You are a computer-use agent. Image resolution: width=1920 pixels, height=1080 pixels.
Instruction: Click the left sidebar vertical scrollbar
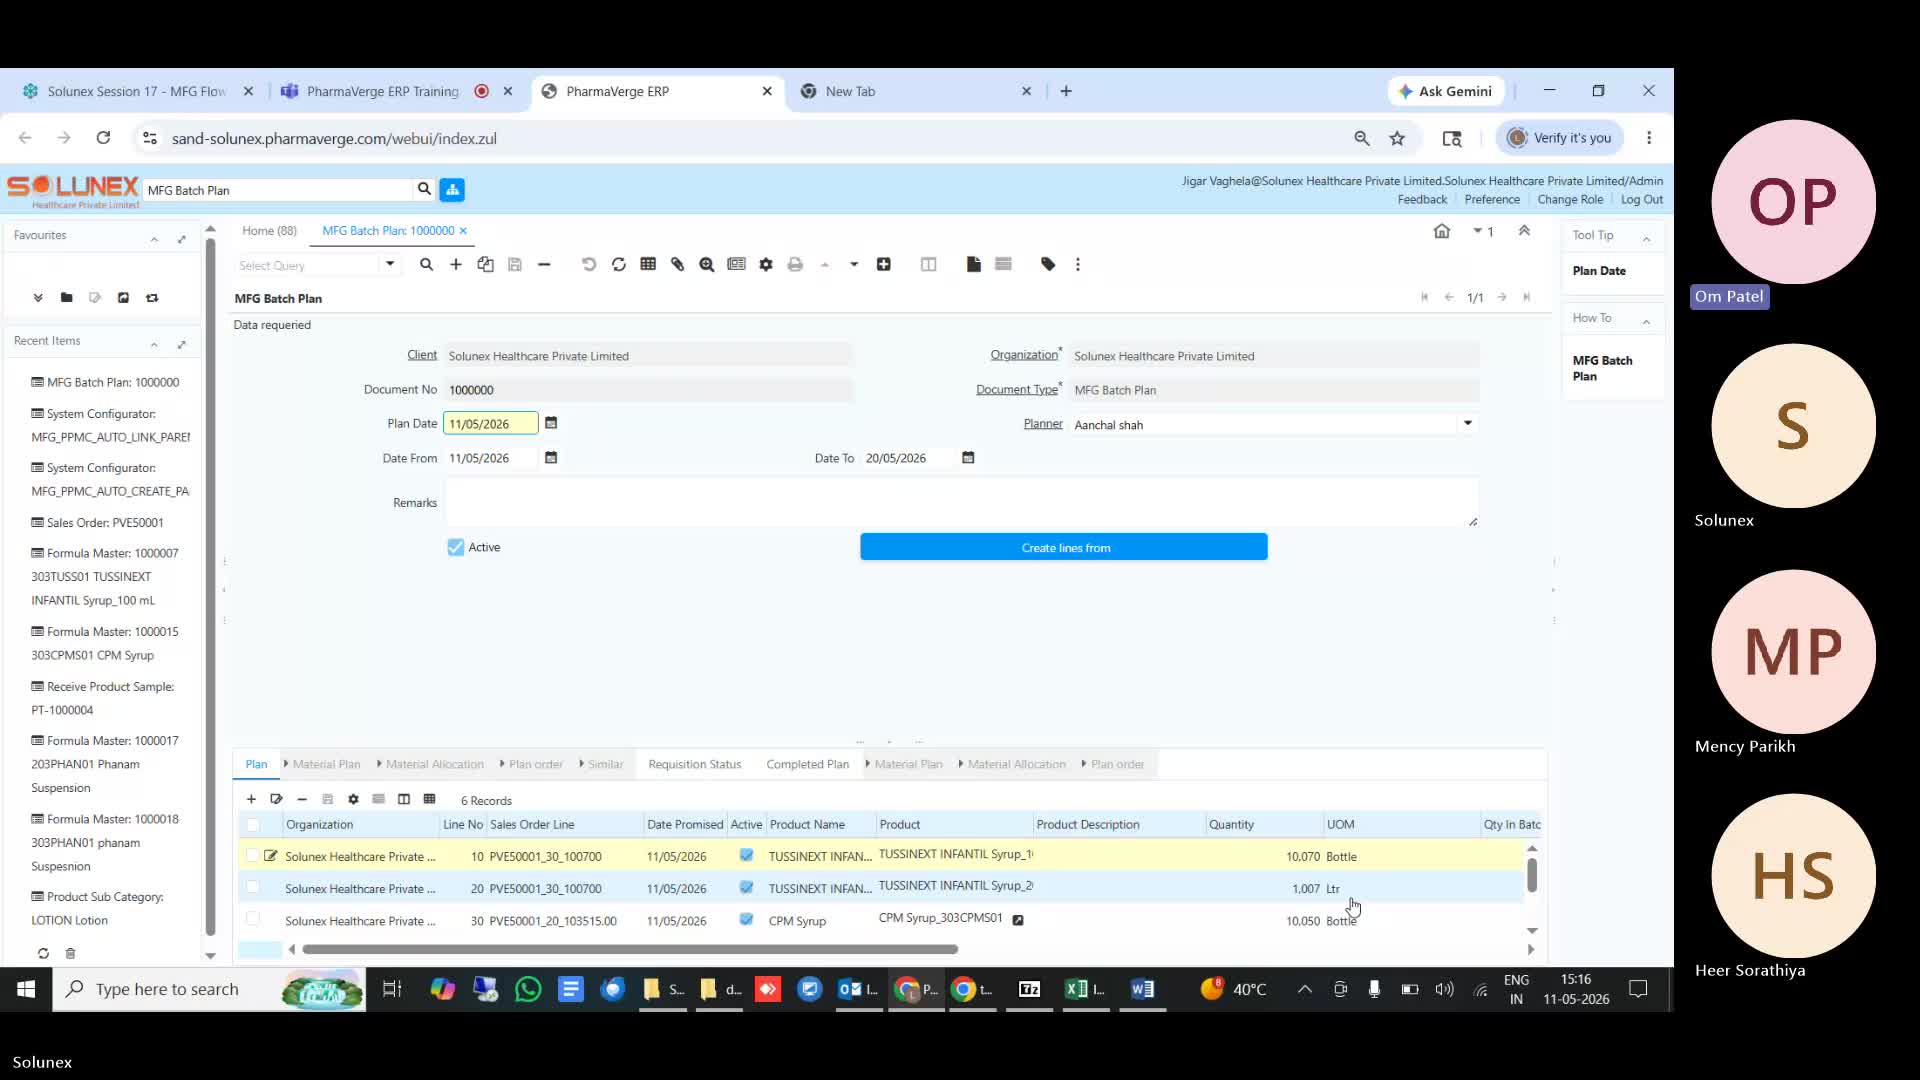210,585
